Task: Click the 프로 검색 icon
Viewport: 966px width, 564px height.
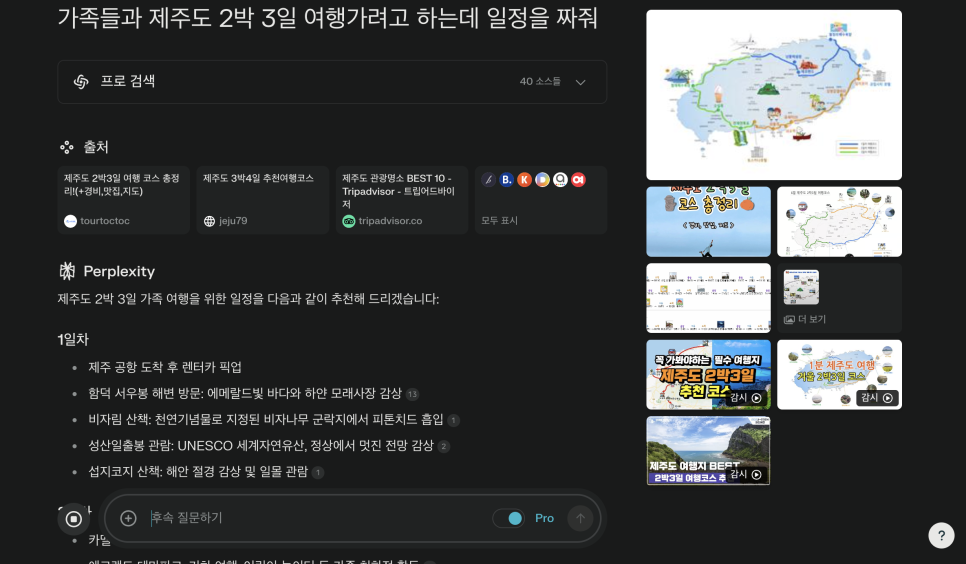Action: (x=82, y=82)
